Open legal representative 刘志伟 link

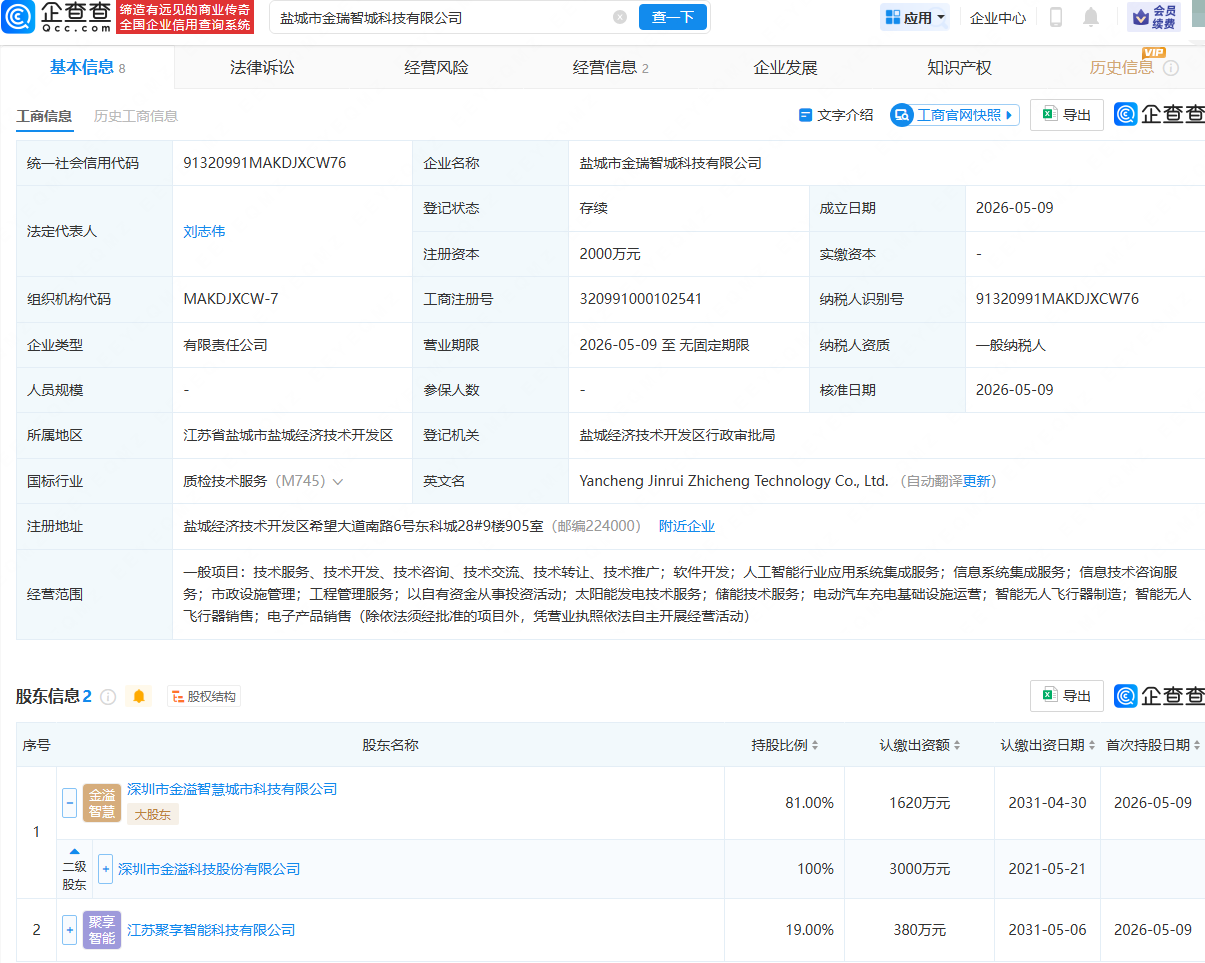pos(204,231)
